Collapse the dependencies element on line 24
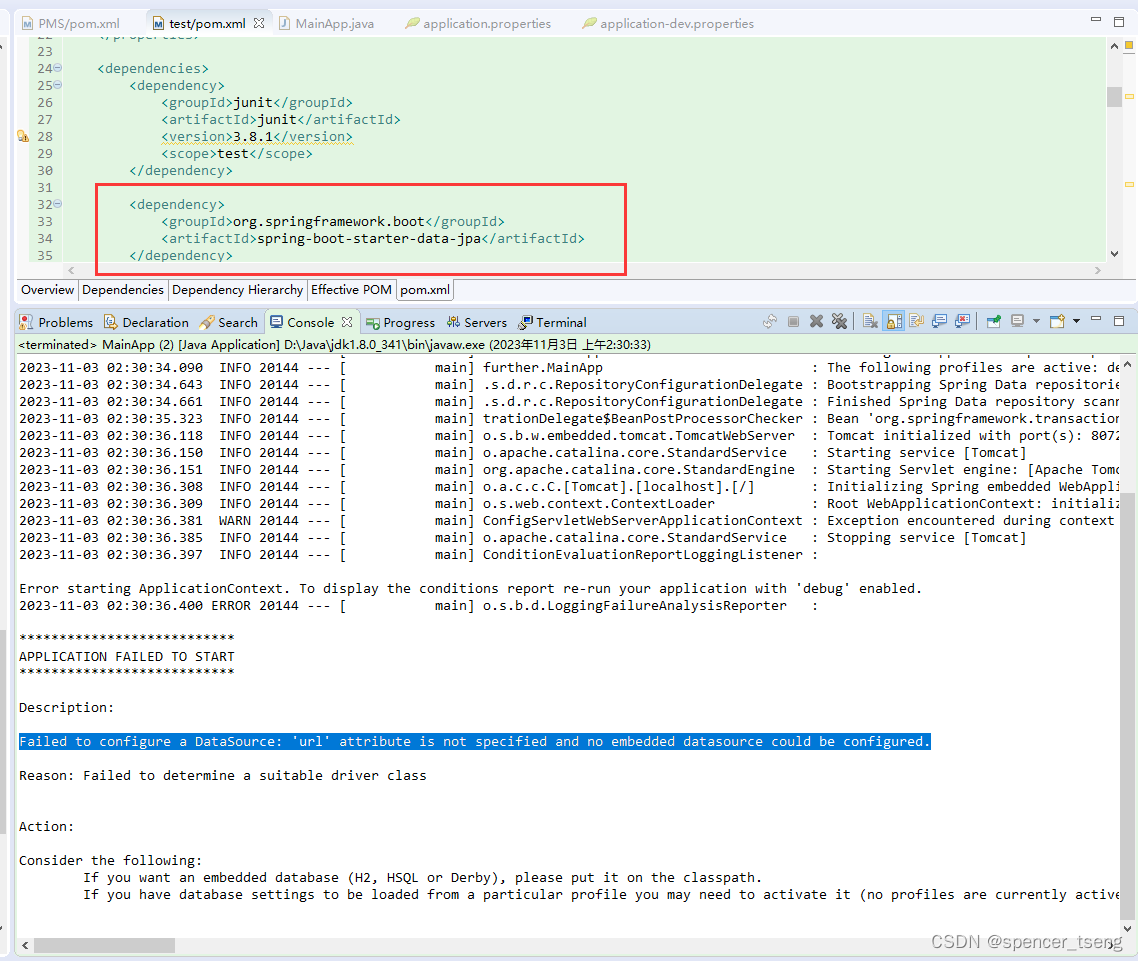The height and width of the screenshot is (961, 1138). 57,67
